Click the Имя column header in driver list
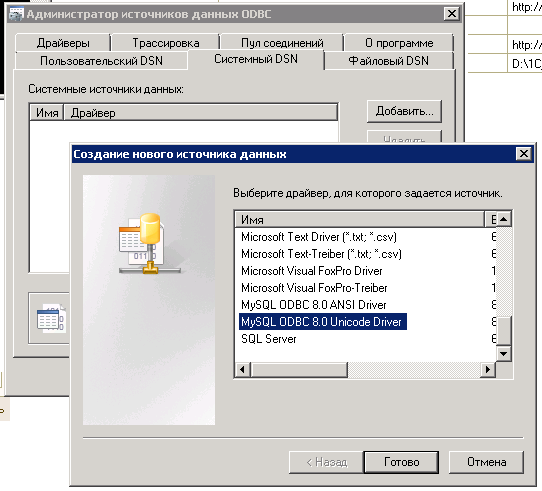Image resolution: width=542 pixels, height=491 pixels. 359,220
